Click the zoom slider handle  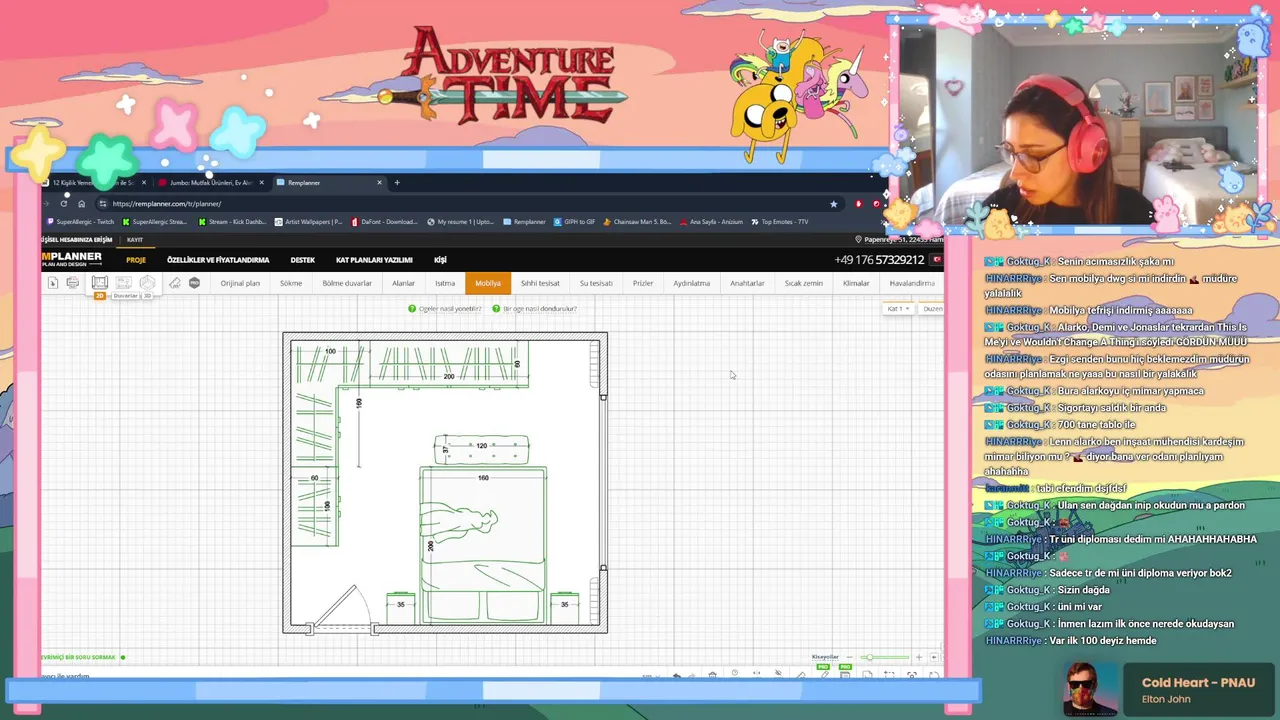click(871, 657)
